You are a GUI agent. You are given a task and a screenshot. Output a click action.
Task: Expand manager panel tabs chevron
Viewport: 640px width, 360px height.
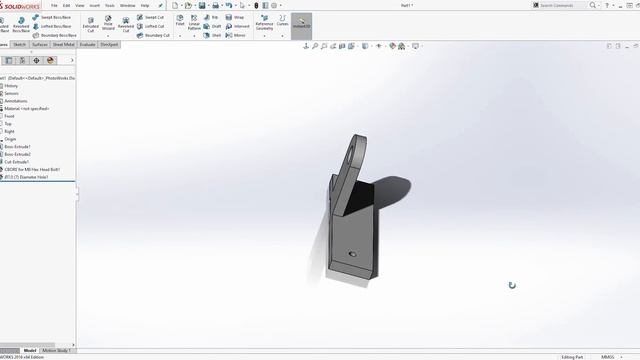(x=72, y=60)
